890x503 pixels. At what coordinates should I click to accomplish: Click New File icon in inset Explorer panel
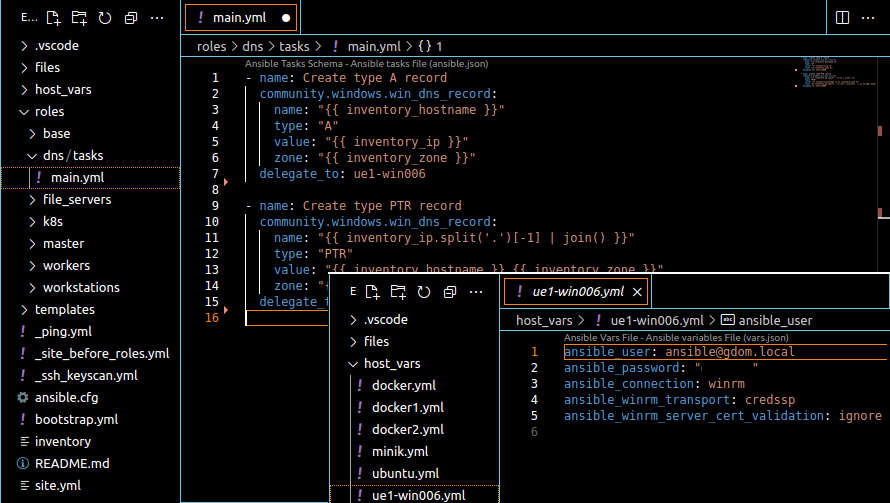371,292
